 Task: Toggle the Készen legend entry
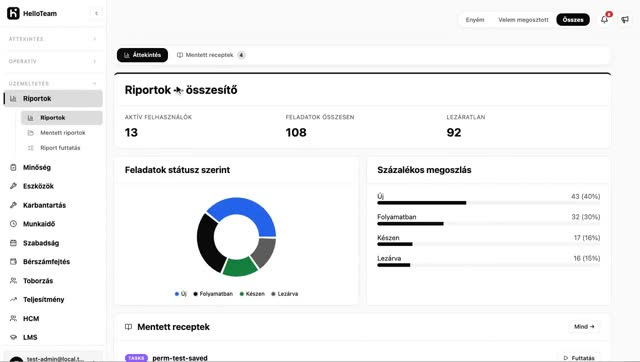(x=252, y=294)
